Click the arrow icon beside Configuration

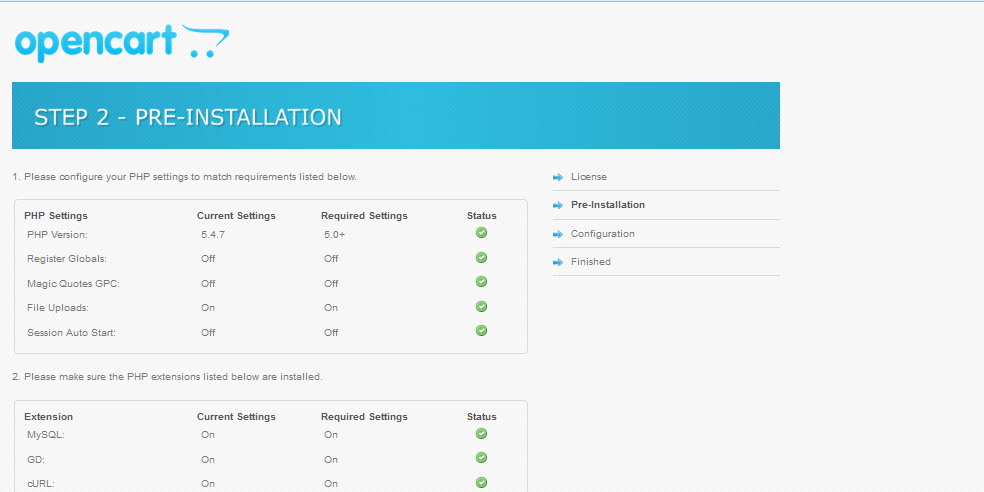point(558,234)
